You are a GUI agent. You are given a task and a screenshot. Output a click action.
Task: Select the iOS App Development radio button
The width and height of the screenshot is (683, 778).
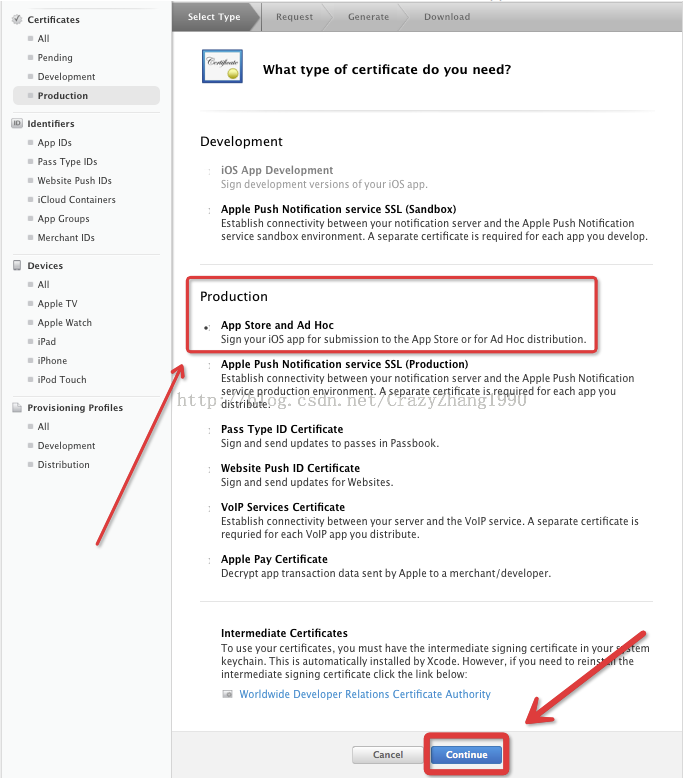(209, 171)
